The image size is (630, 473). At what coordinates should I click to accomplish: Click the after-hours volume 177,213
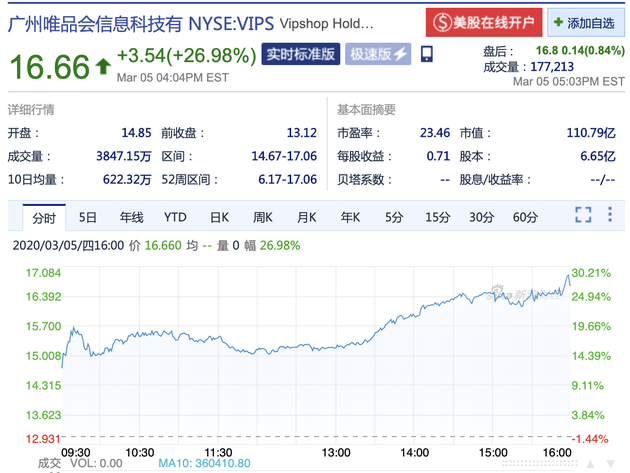(552, 67)
